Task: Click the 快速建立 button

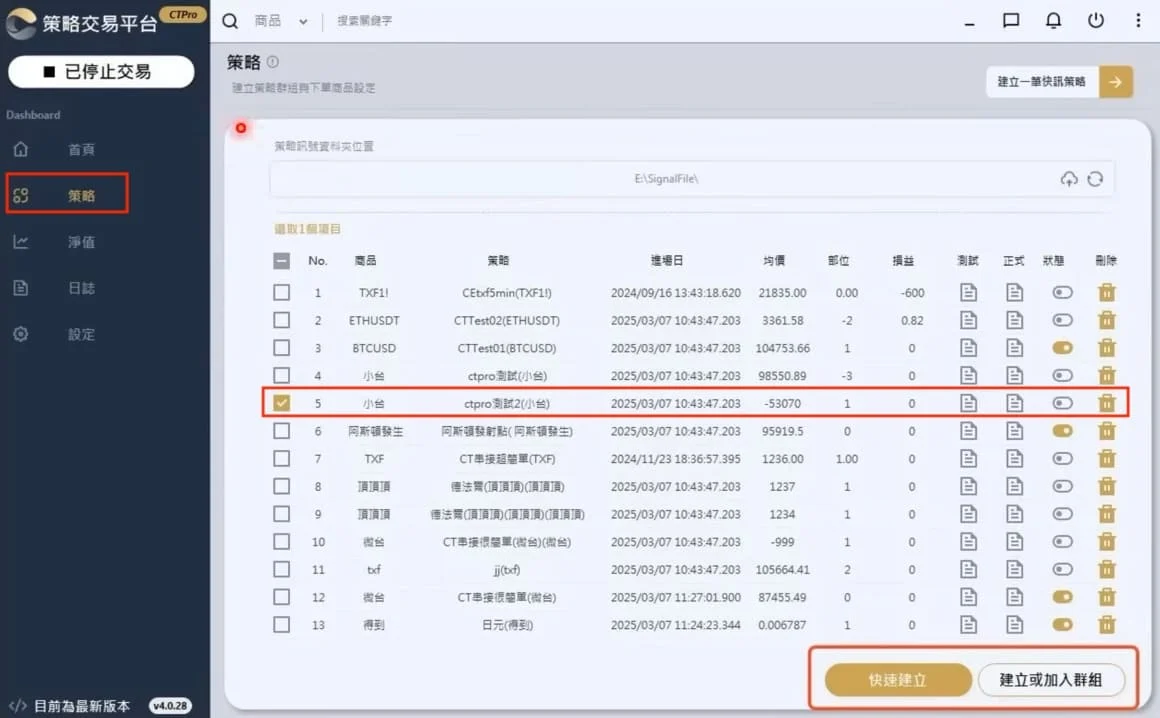Action: [x=897, y=679]
